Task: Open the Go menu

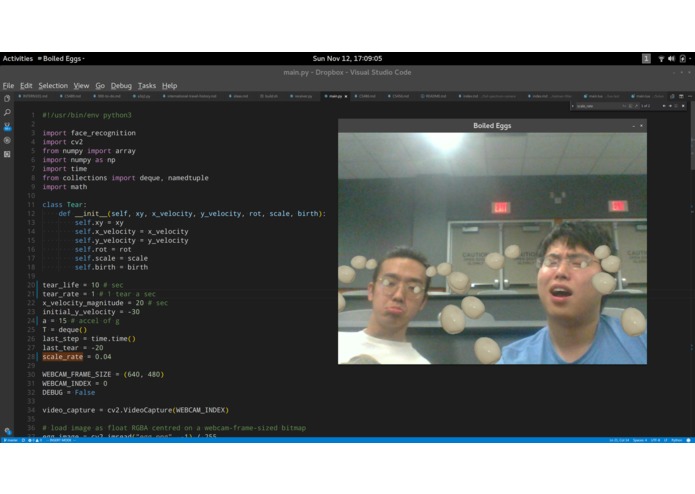Action: pyautogui.click(x=100, y=86)
